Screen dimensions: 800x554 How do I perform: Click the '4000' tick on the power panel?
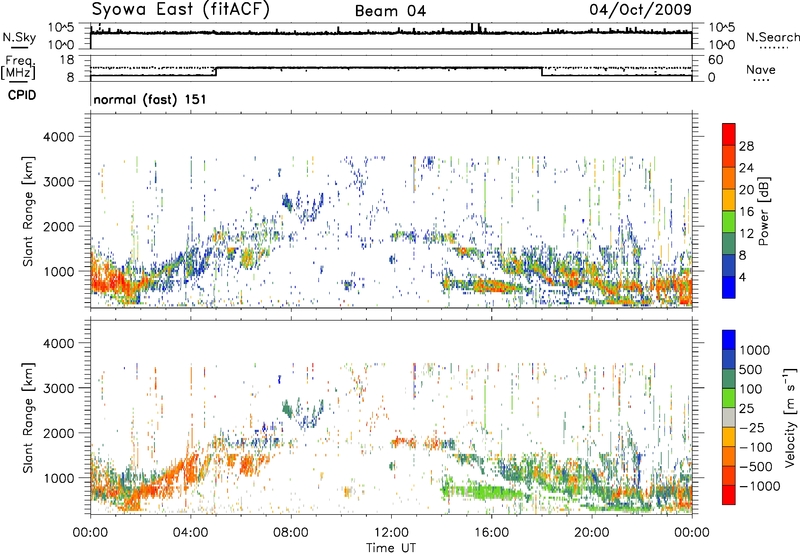tap(58, 137)
